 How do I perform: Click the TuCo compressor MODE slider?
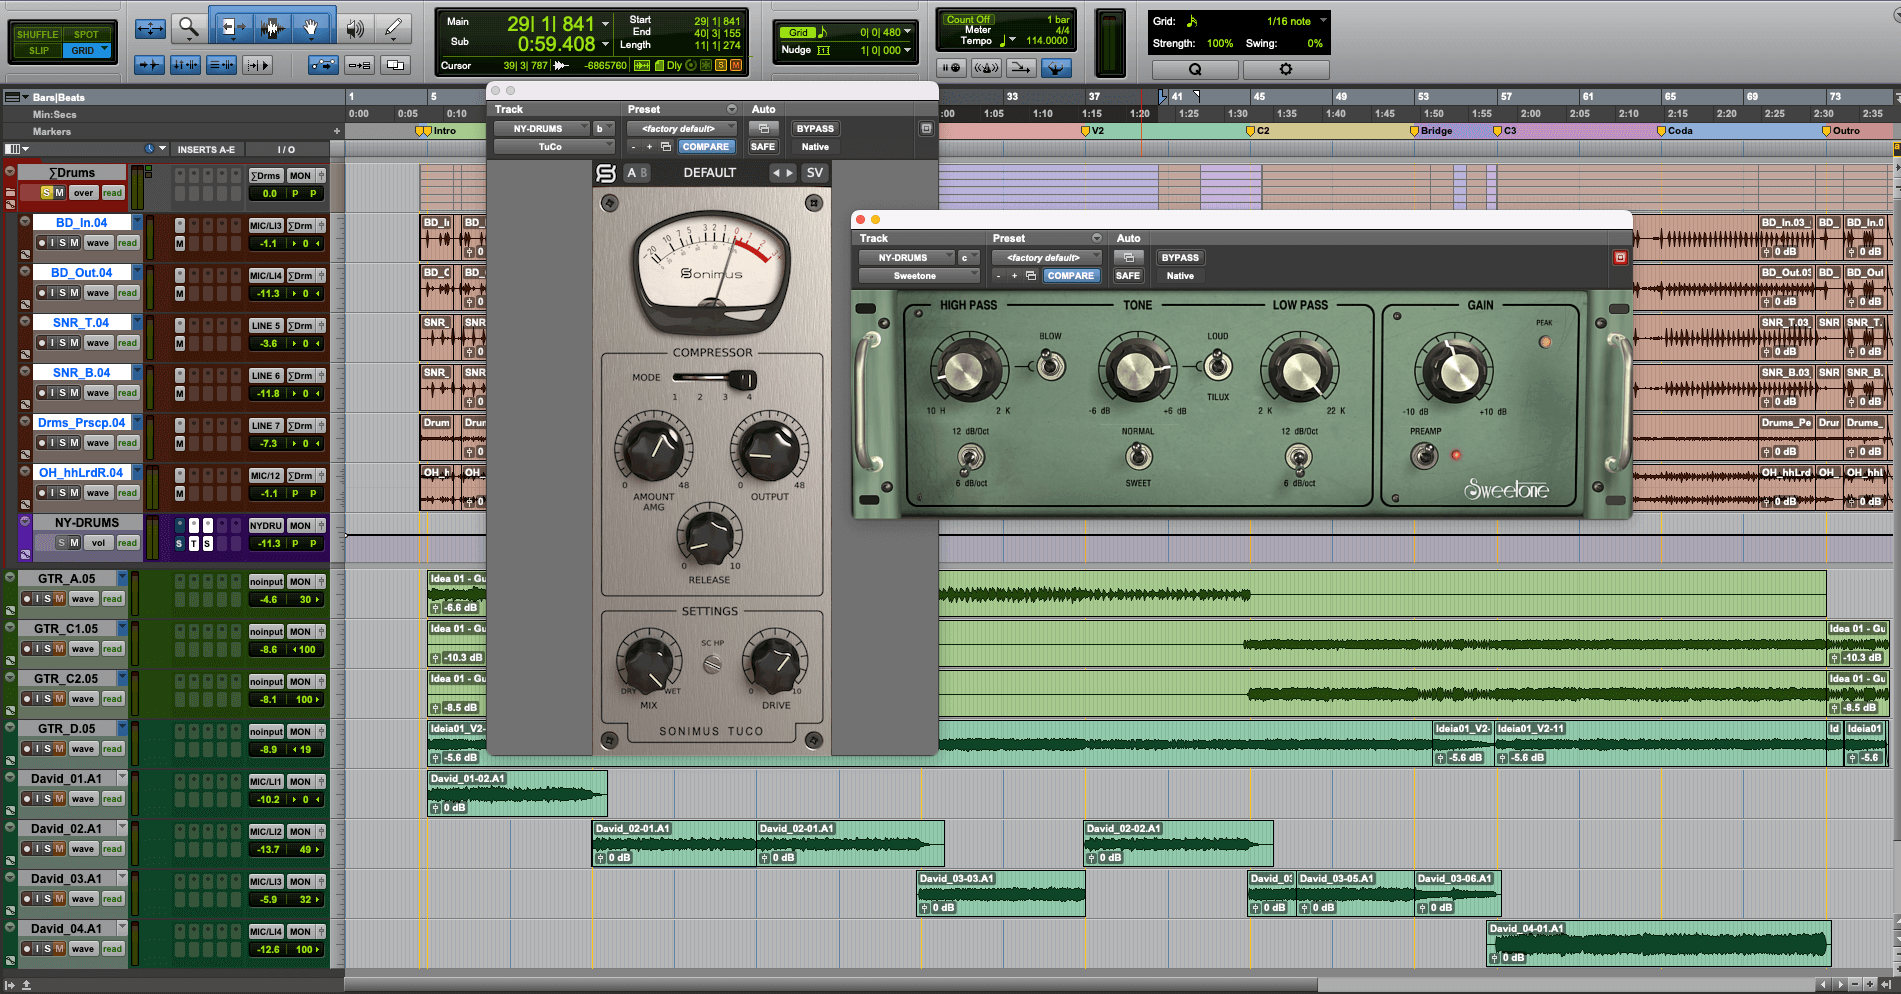715,378
